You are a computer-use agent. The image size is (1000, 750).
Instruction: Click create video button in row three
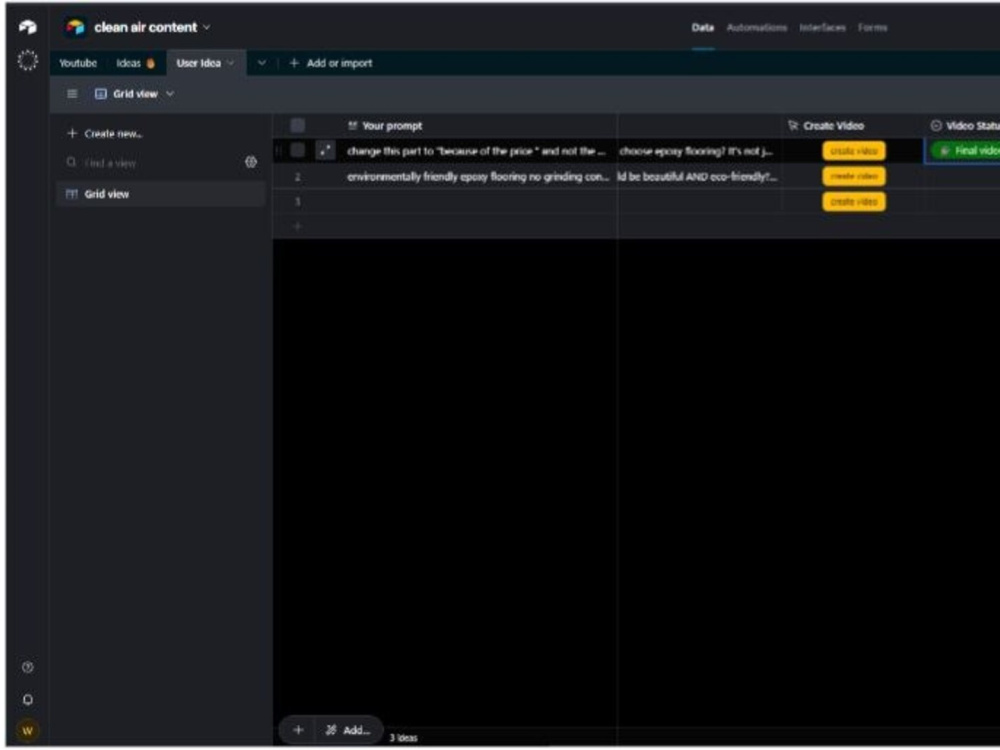pos(853,202)
